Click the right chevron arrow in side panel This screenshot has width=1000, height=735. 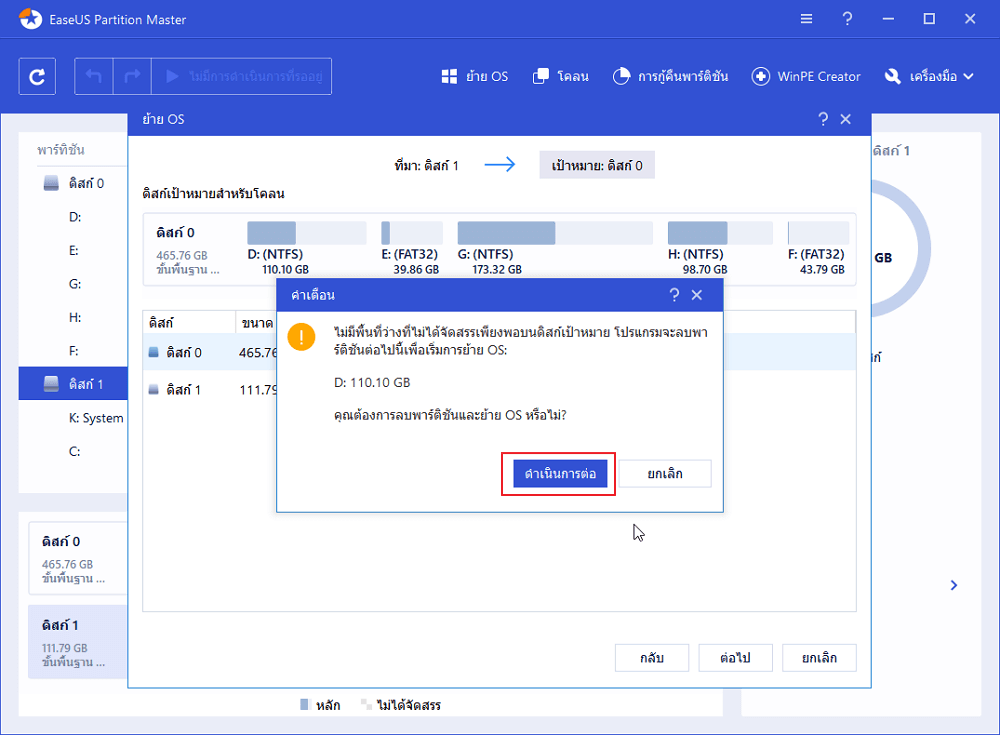(x=954, y=585)
